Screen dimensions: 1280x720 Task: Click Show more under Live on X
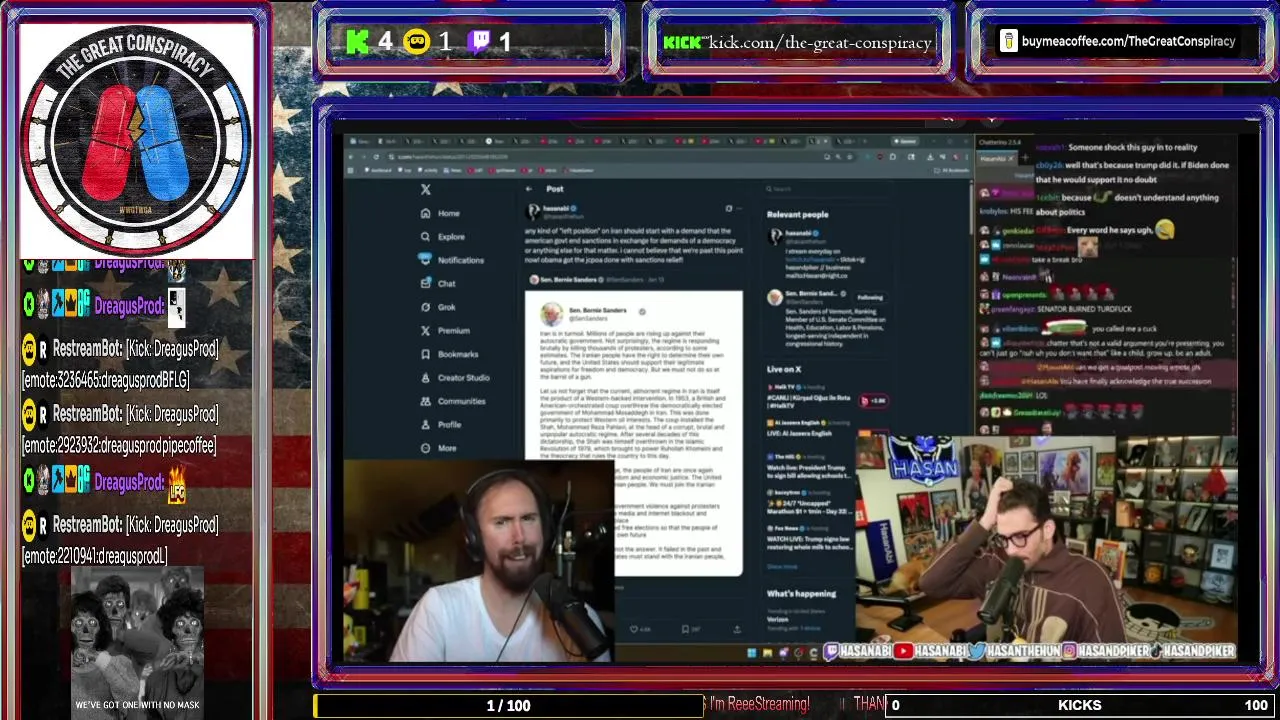point(782,566)
